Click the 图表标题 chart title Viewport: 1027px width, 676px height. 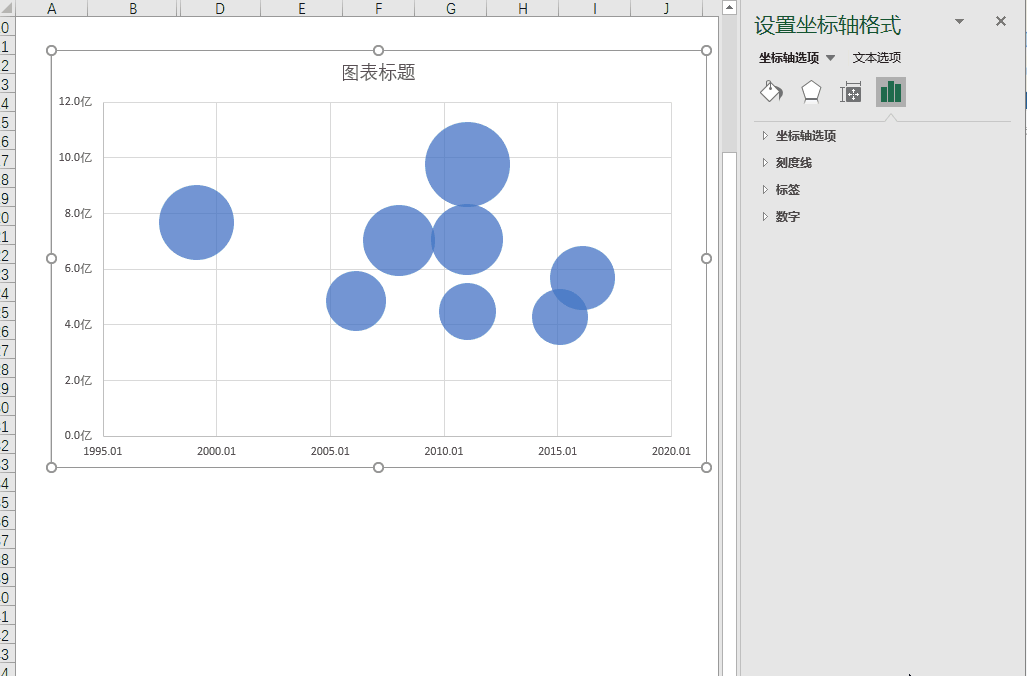379,72
